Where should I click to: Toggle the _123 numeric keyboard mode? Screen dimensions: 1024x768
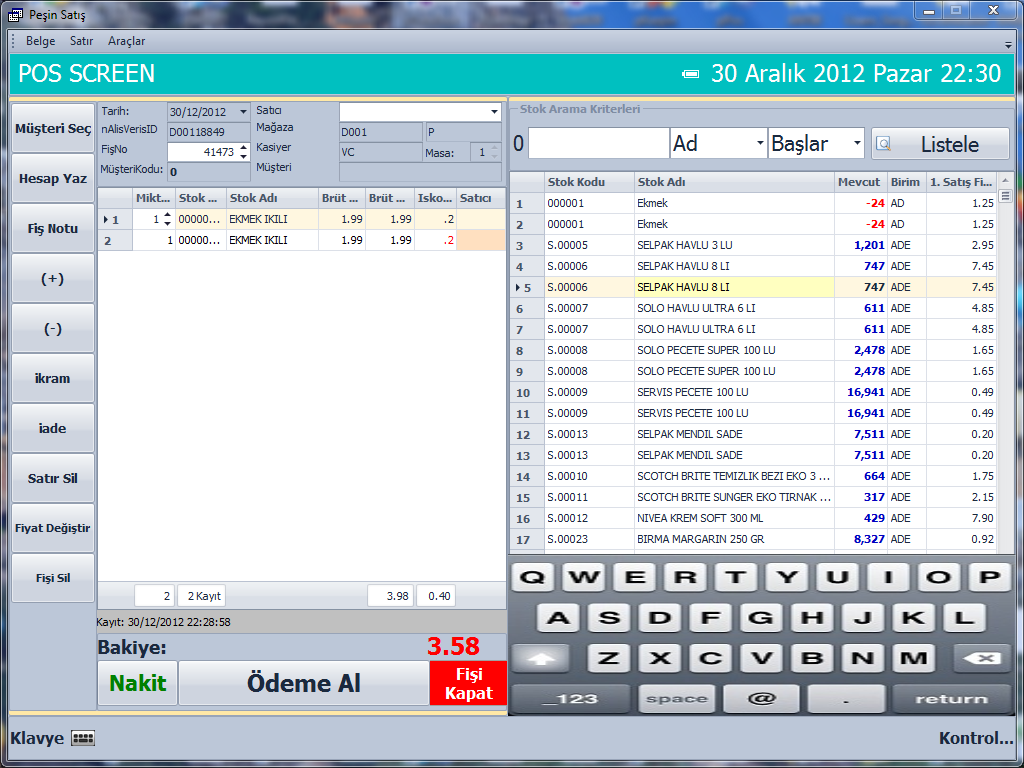coord(570,698)
